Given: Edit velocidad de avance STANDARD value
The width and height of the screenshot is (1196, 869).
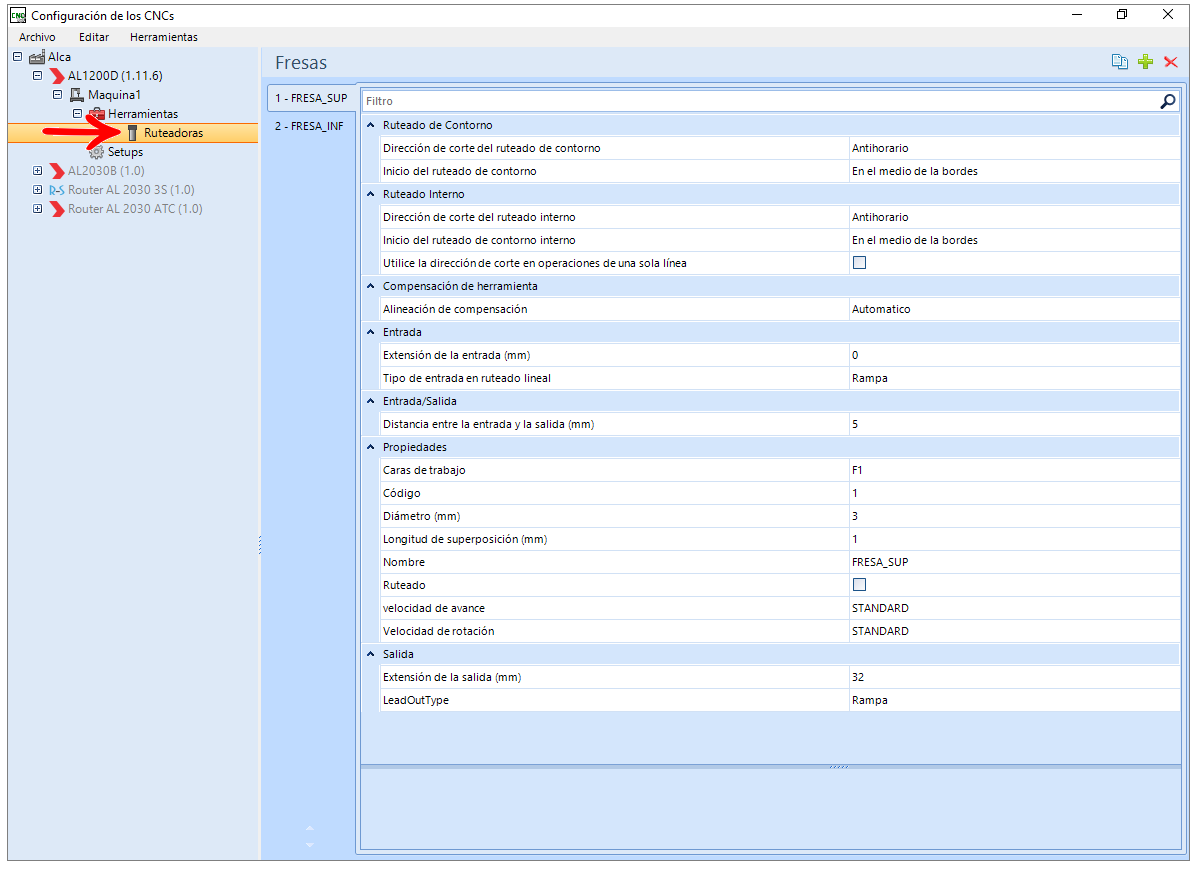Looking at the screenshot, I should coord(1014,608).
